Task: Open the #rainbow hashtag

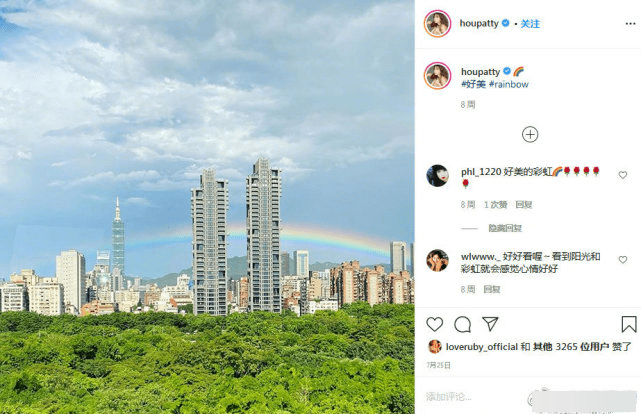Action: pyautogui.click(x=509, y=84)
